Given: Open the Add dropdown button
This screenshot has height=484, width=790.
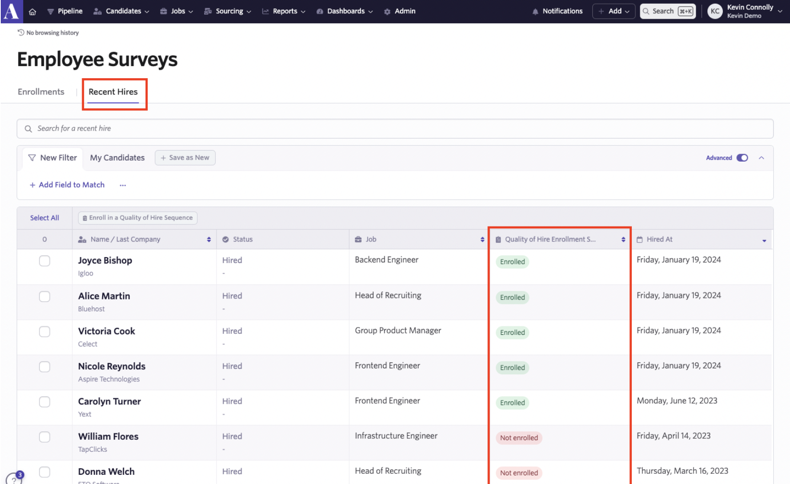Looking at the screenshot, I should (x=614, y=11).
